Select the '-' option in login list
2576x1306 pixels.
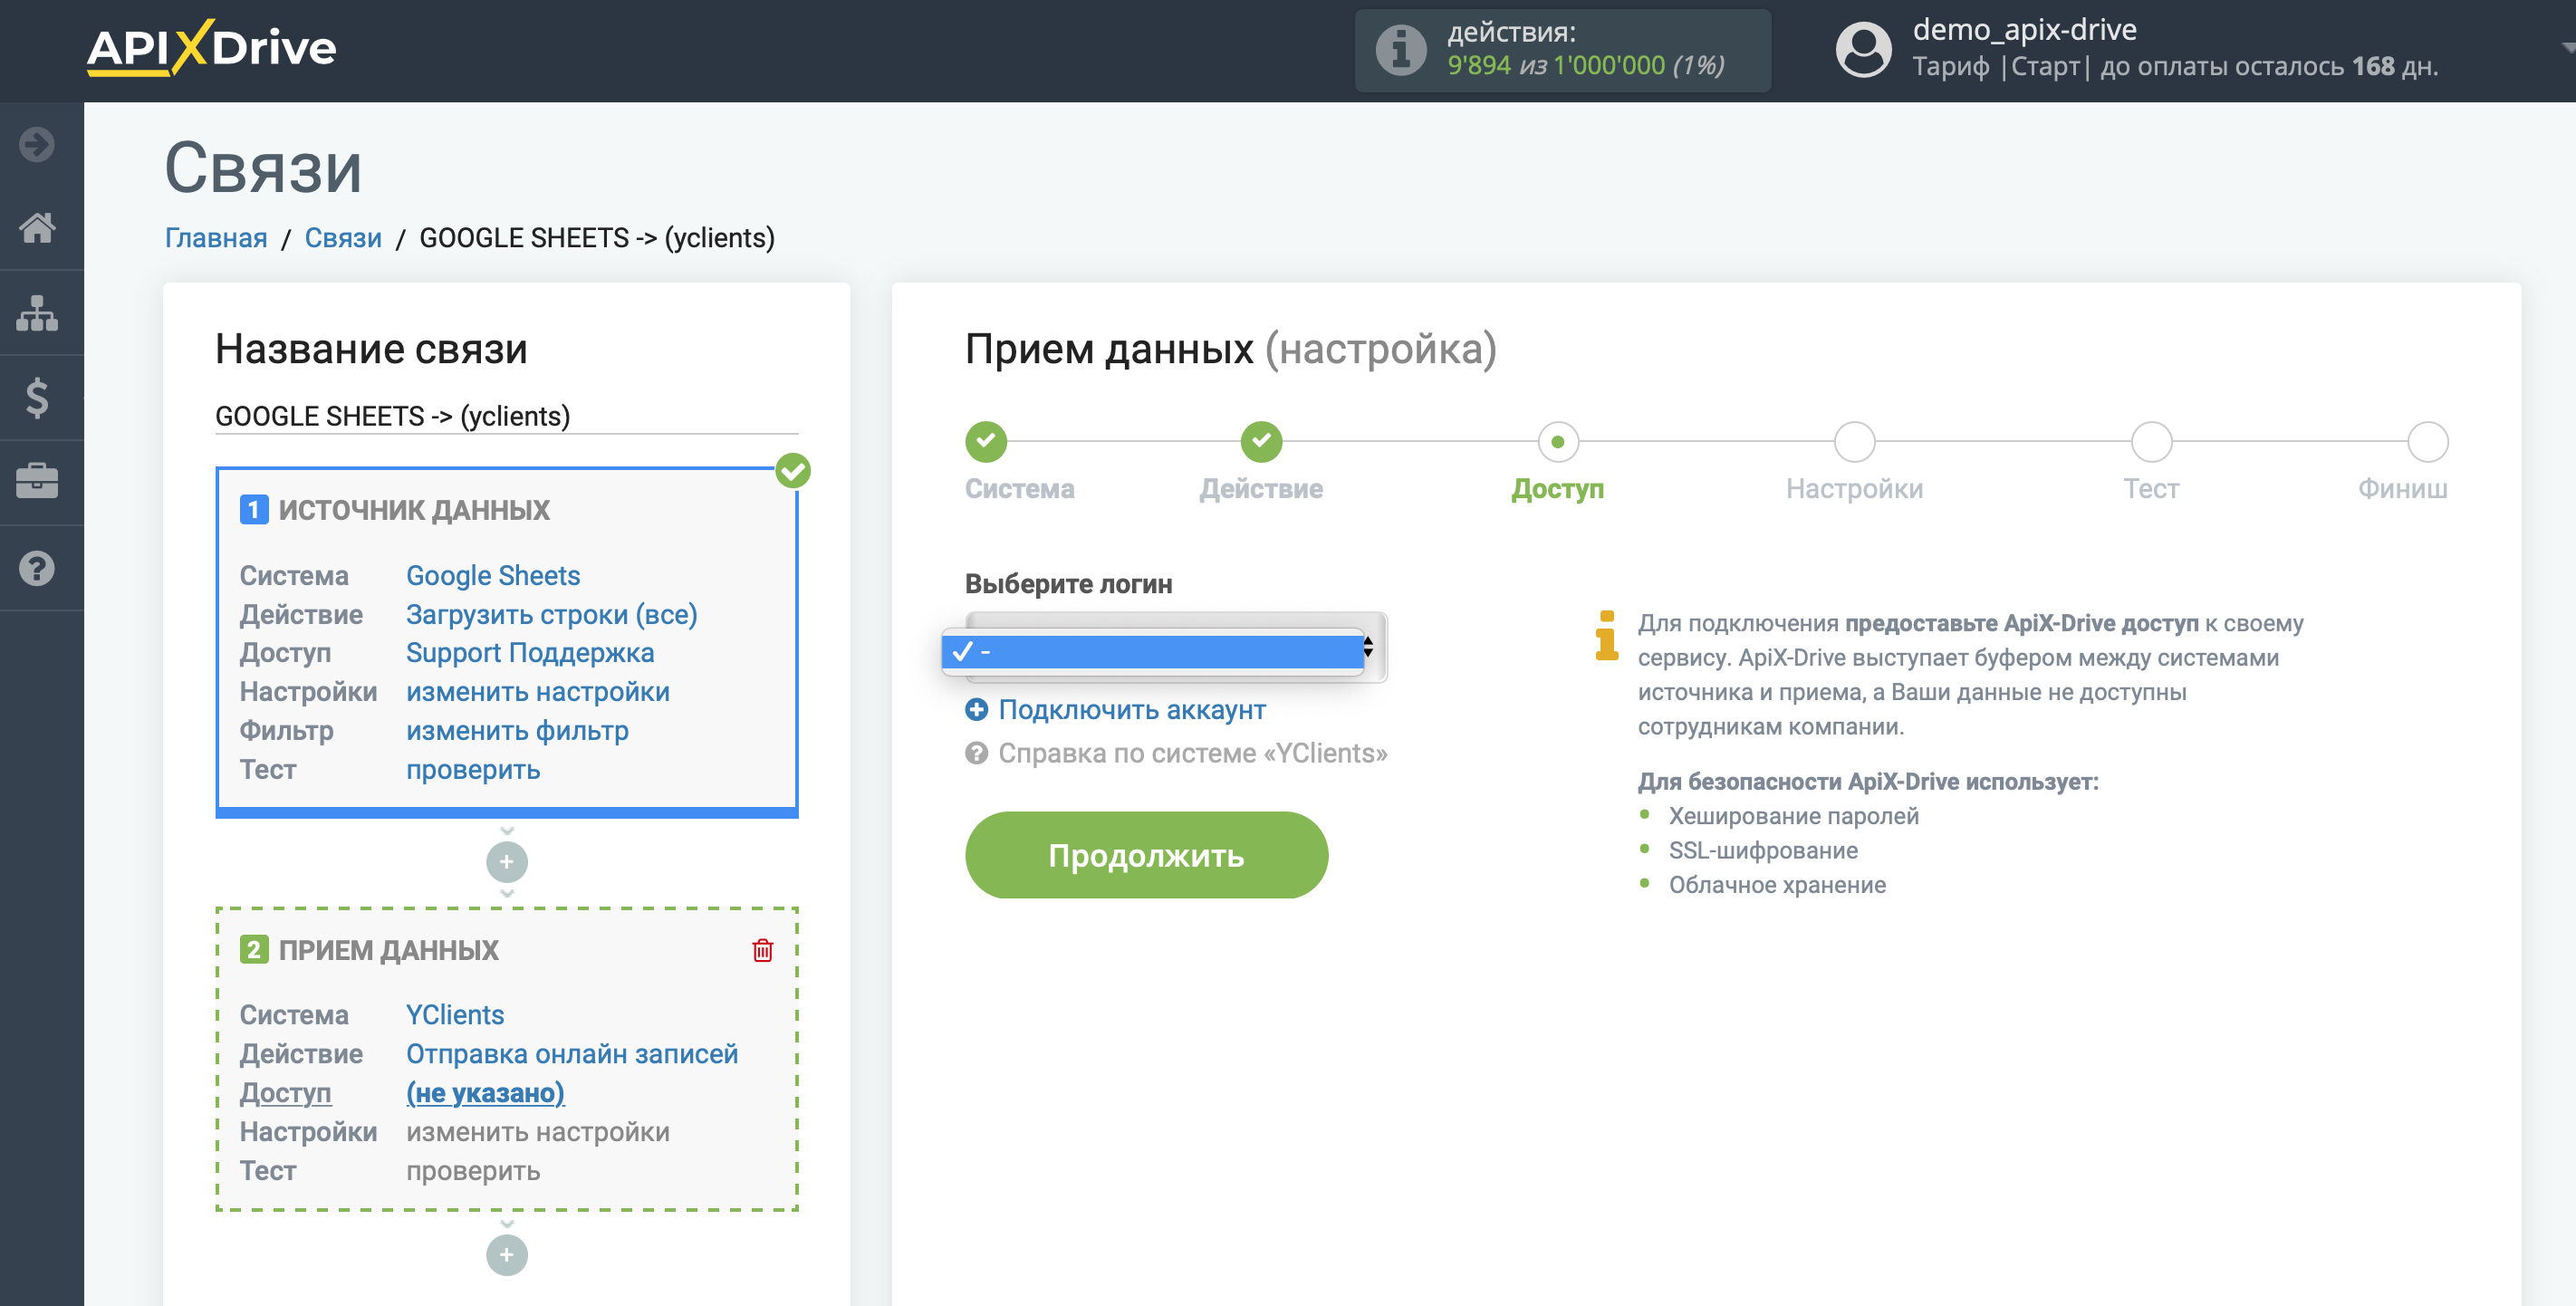point(1152,651)
